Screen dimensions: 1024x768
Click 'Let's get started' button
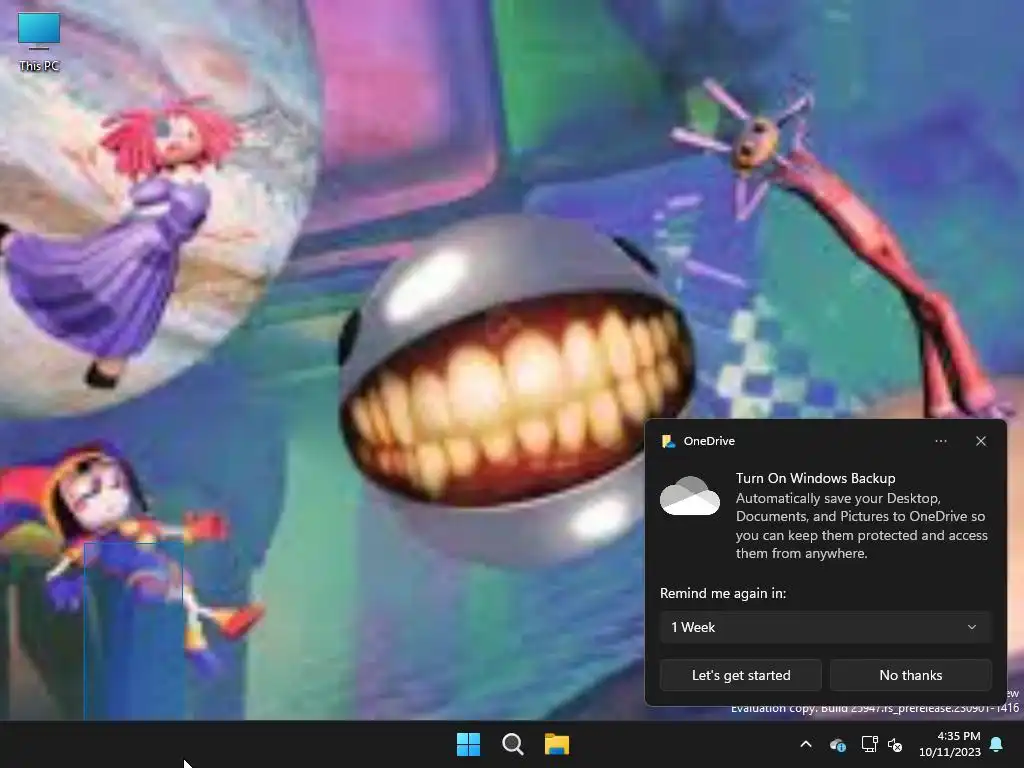(x=741, y=675)
